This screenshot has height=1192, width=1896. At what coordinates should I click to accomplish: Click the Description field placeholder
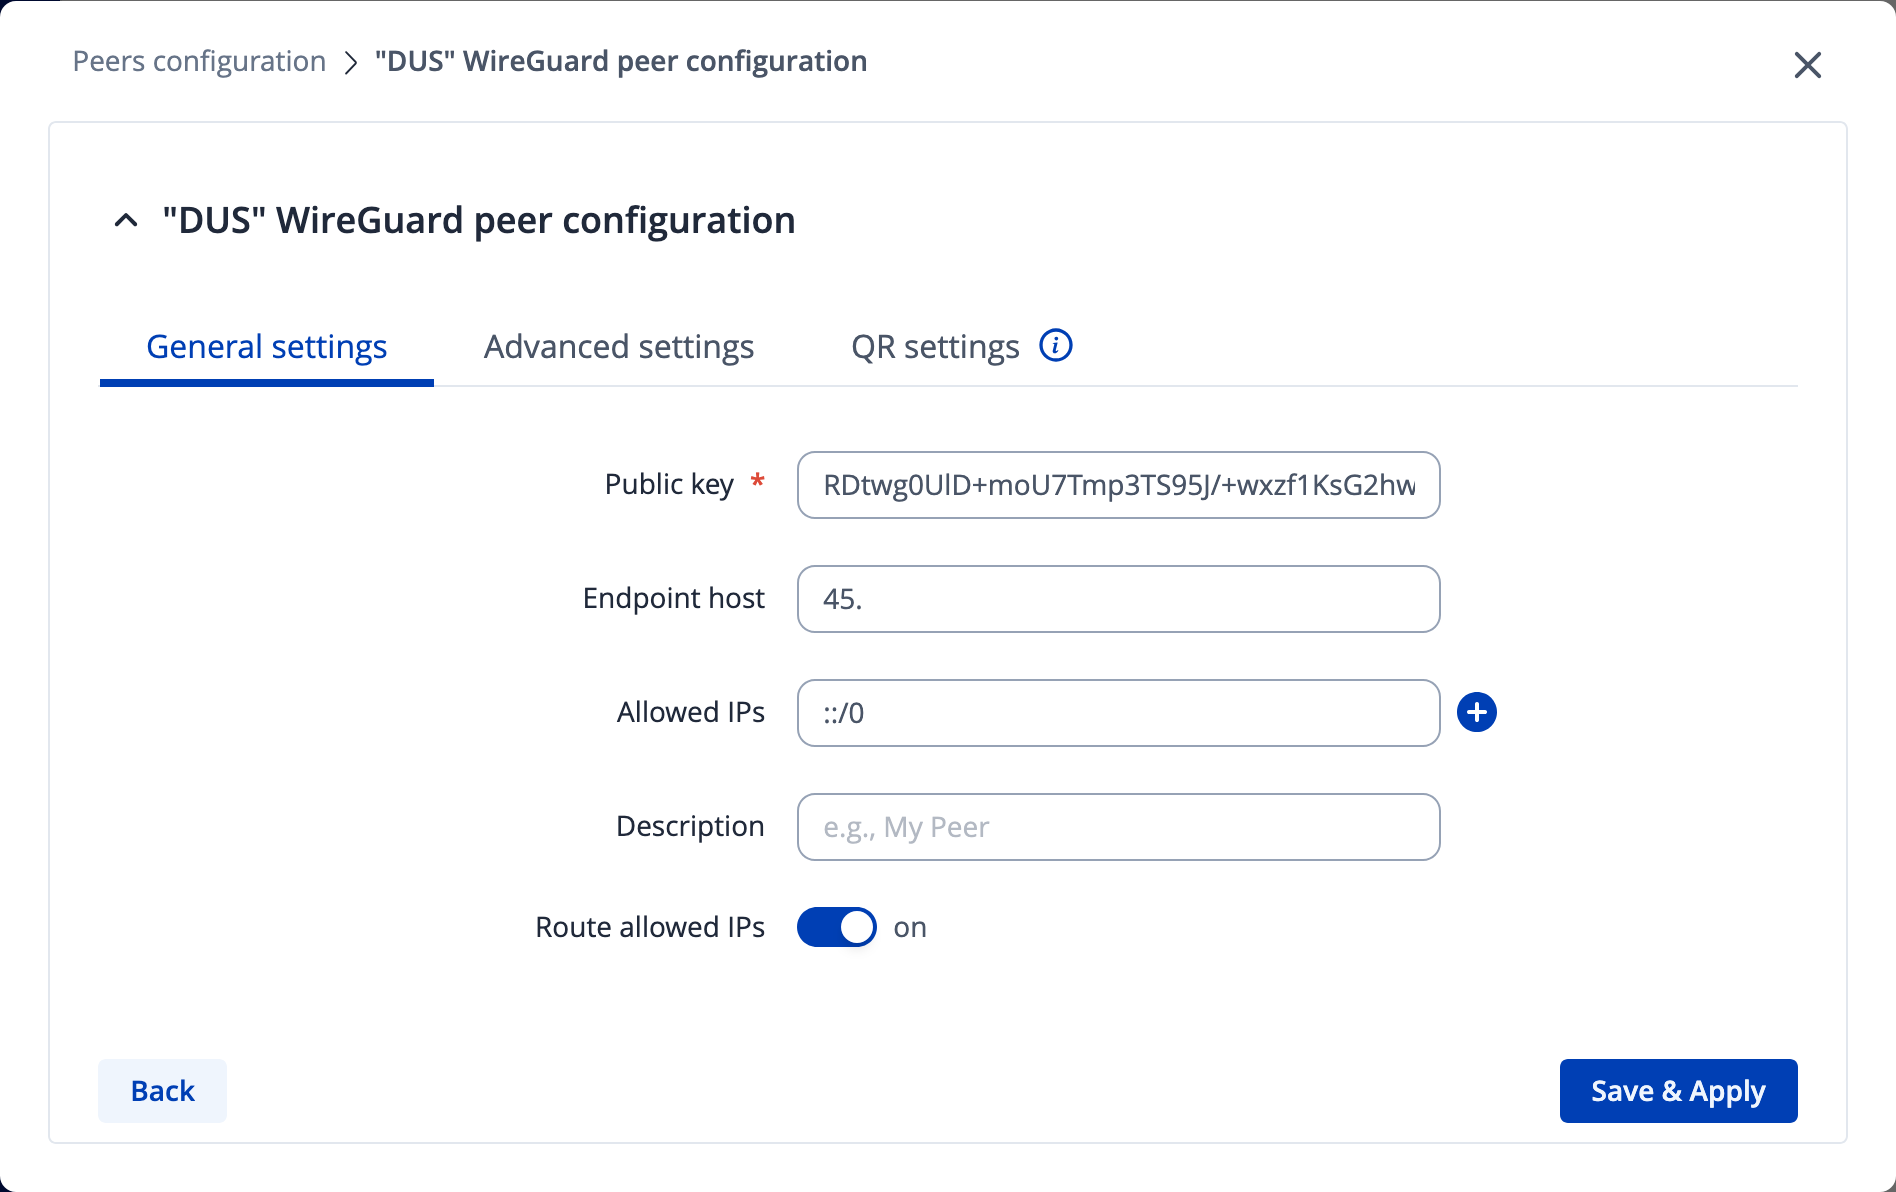1118,827
